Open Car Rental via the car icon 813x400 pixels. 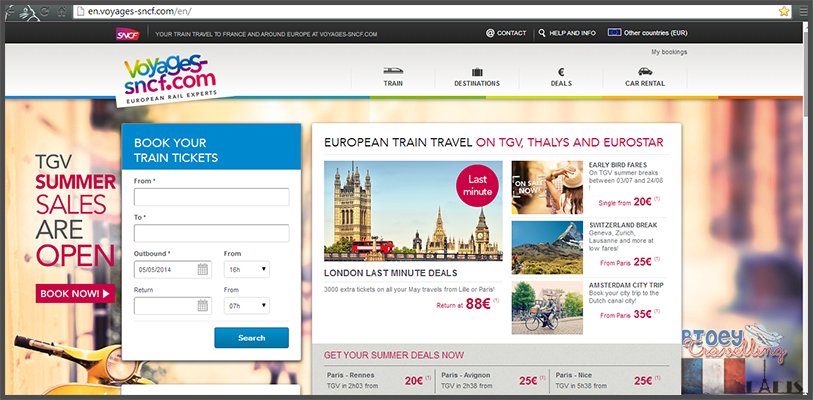(x=645, y=72)
